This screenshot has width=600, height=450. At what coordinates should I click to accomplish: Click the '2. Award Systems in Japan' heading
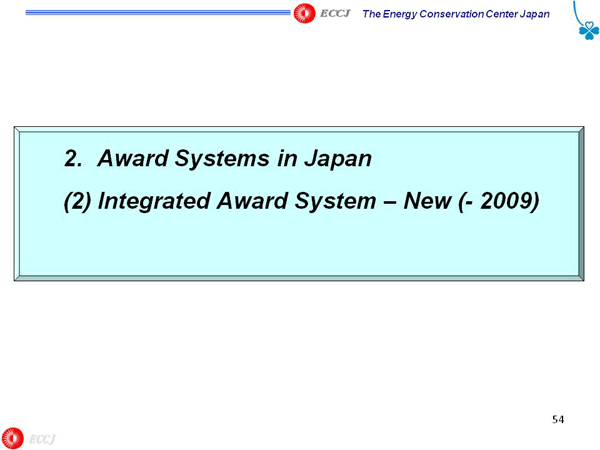(218, 158)
